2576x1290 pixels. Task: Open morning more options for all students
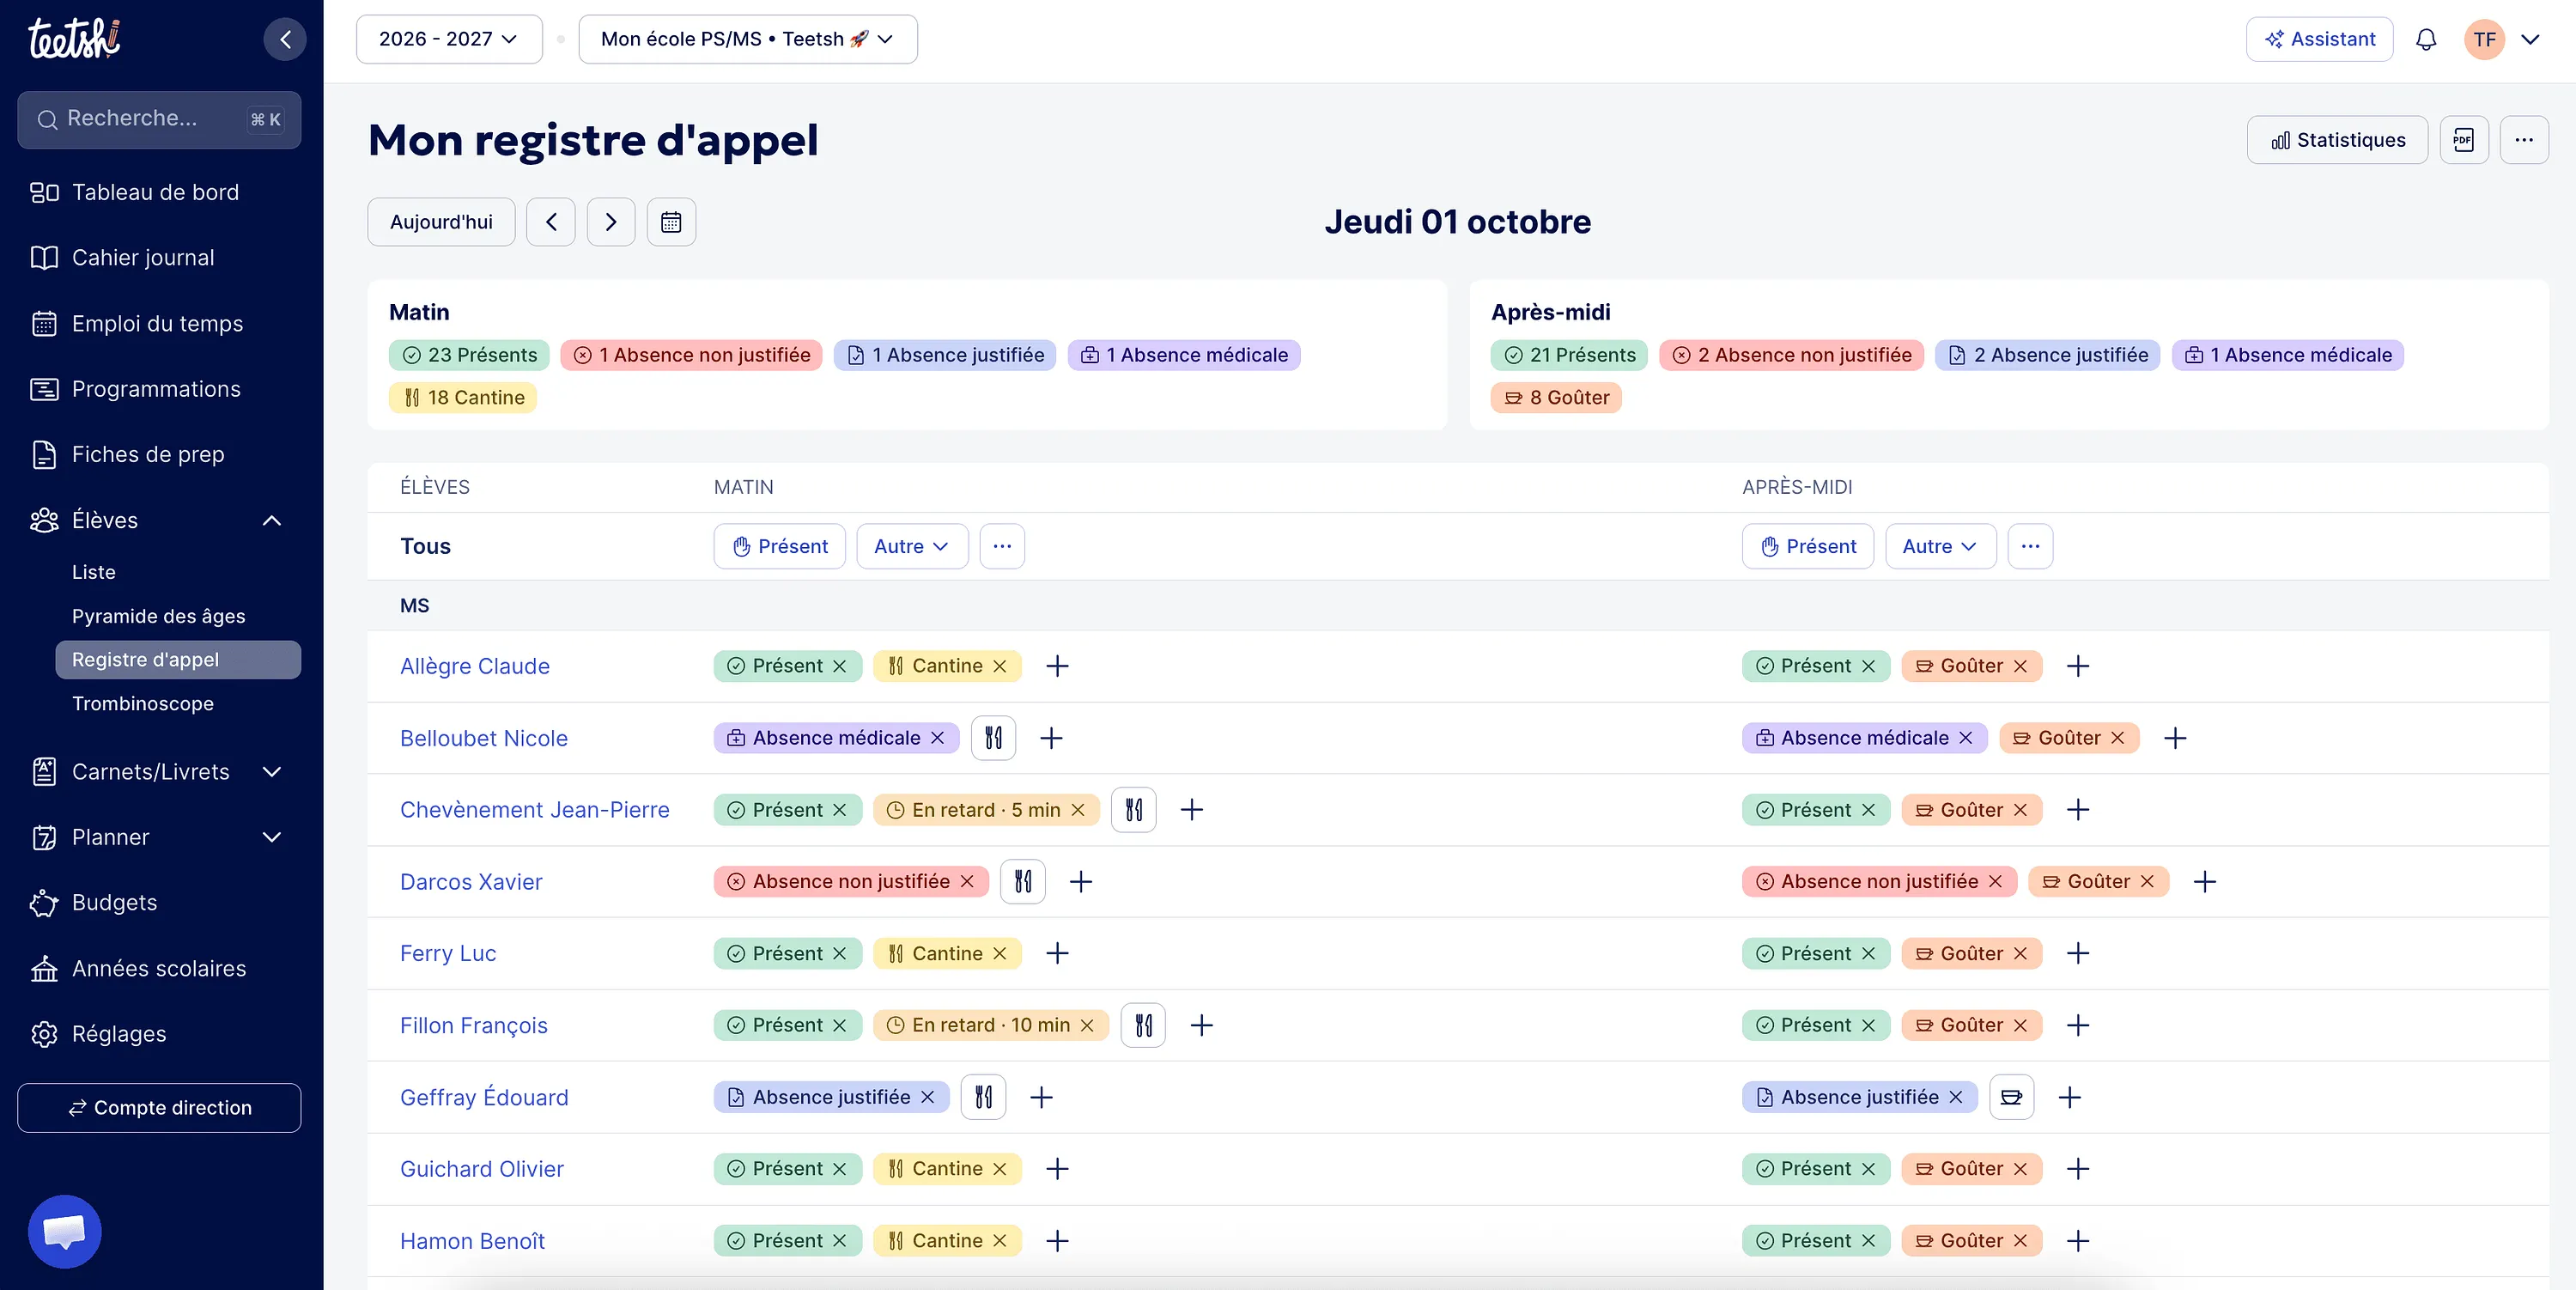coord(1002,547)
